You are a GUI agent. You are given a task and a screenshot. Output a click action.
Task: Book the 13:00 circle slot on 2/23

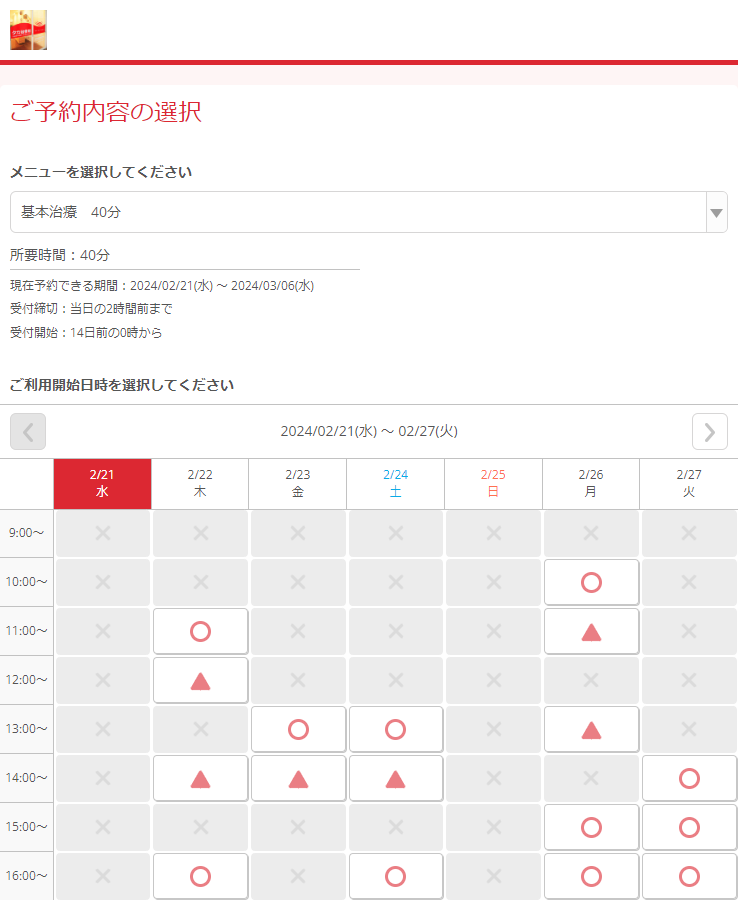tap(298, 729)
